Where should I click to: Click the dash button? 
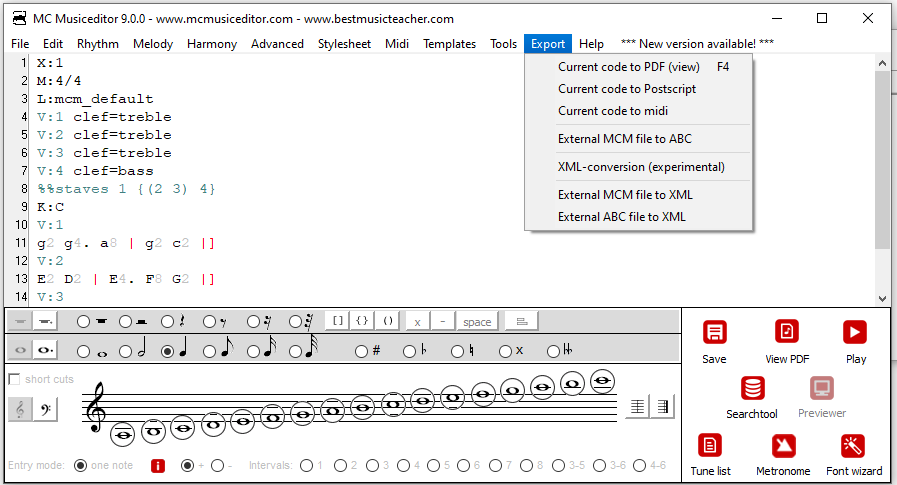(442, 321)
